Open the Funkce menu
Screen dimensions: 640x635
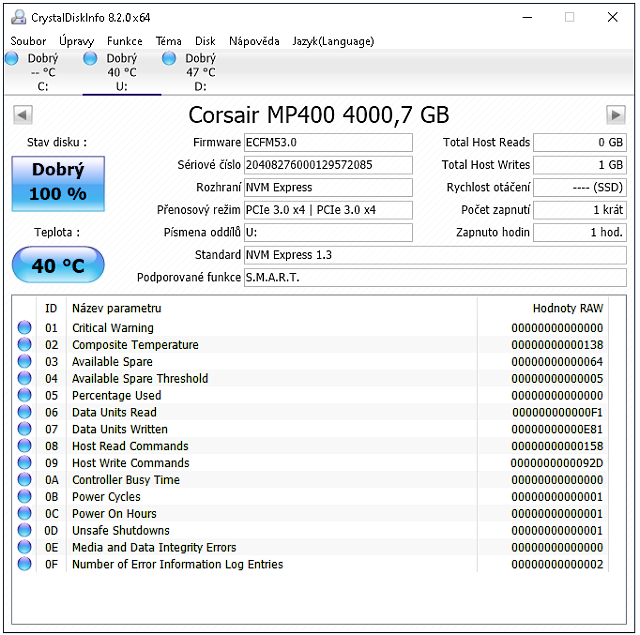(124, 41)
